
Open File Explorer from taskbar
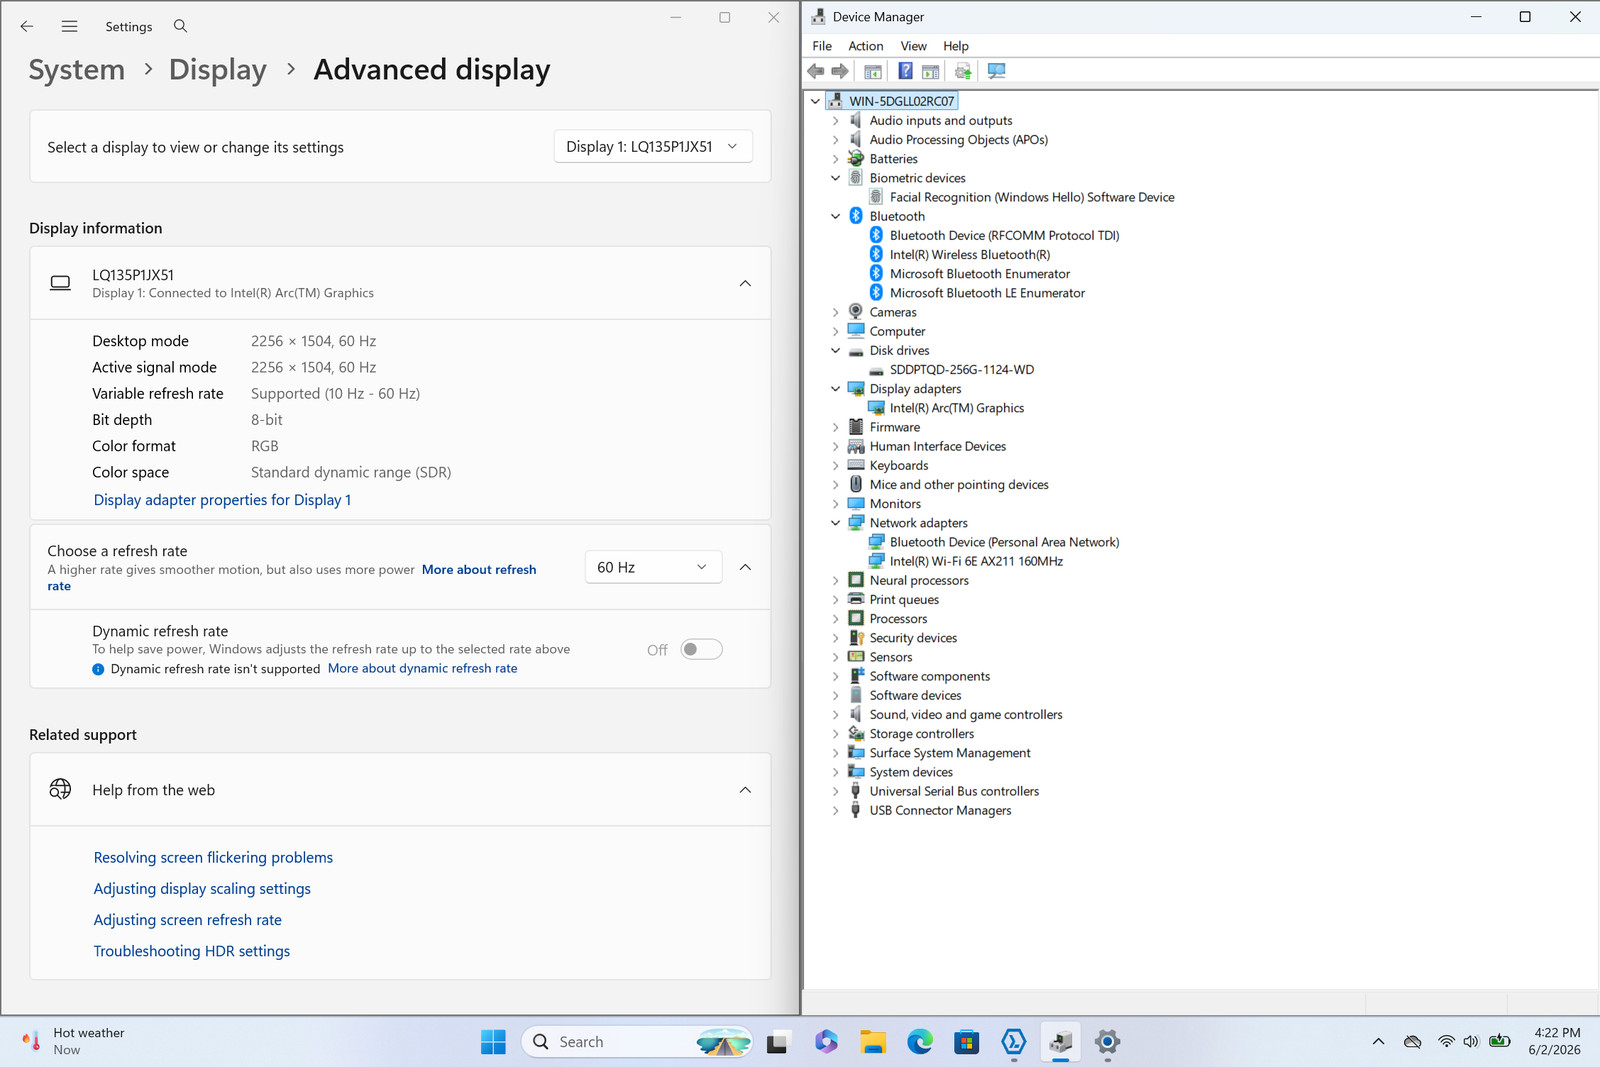pyautogui.click(x=873, y=1042)
